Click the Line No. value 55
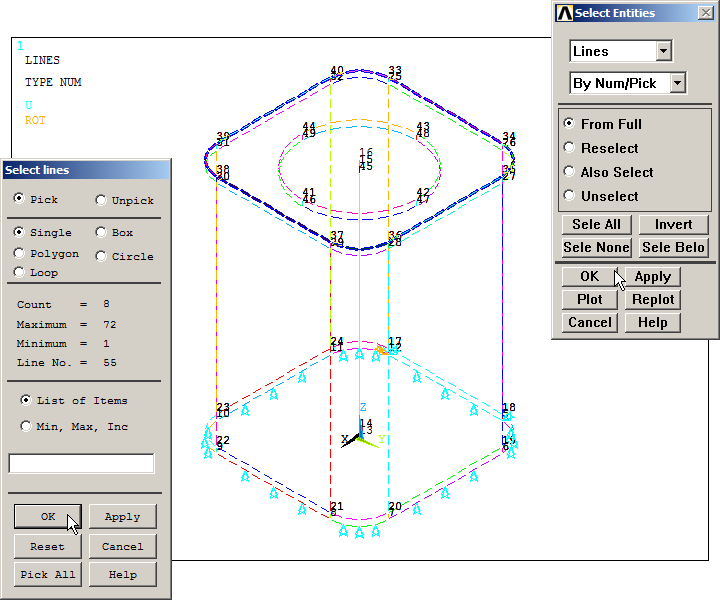 click(110, 363)
